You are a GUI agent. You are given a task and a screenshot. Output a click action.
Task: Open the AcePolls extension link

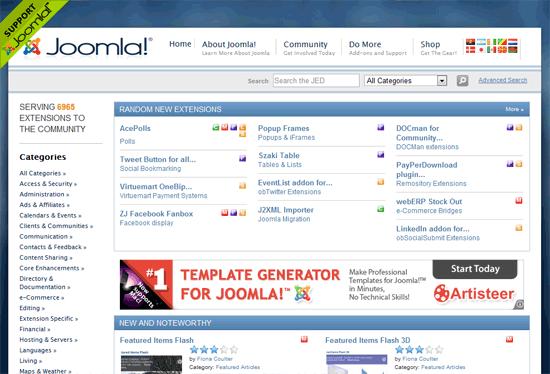pos(135,128)
